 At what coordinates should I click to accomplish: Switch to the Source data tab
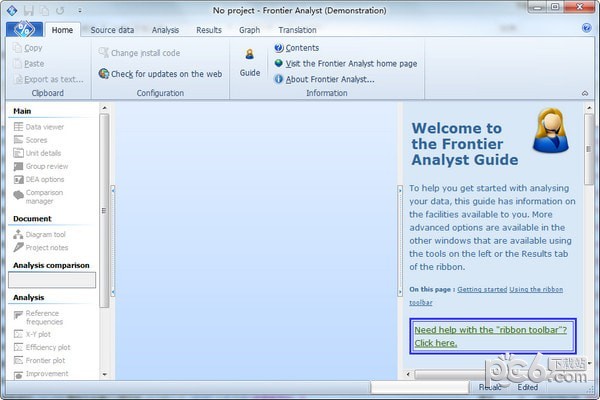pos(112,30)
